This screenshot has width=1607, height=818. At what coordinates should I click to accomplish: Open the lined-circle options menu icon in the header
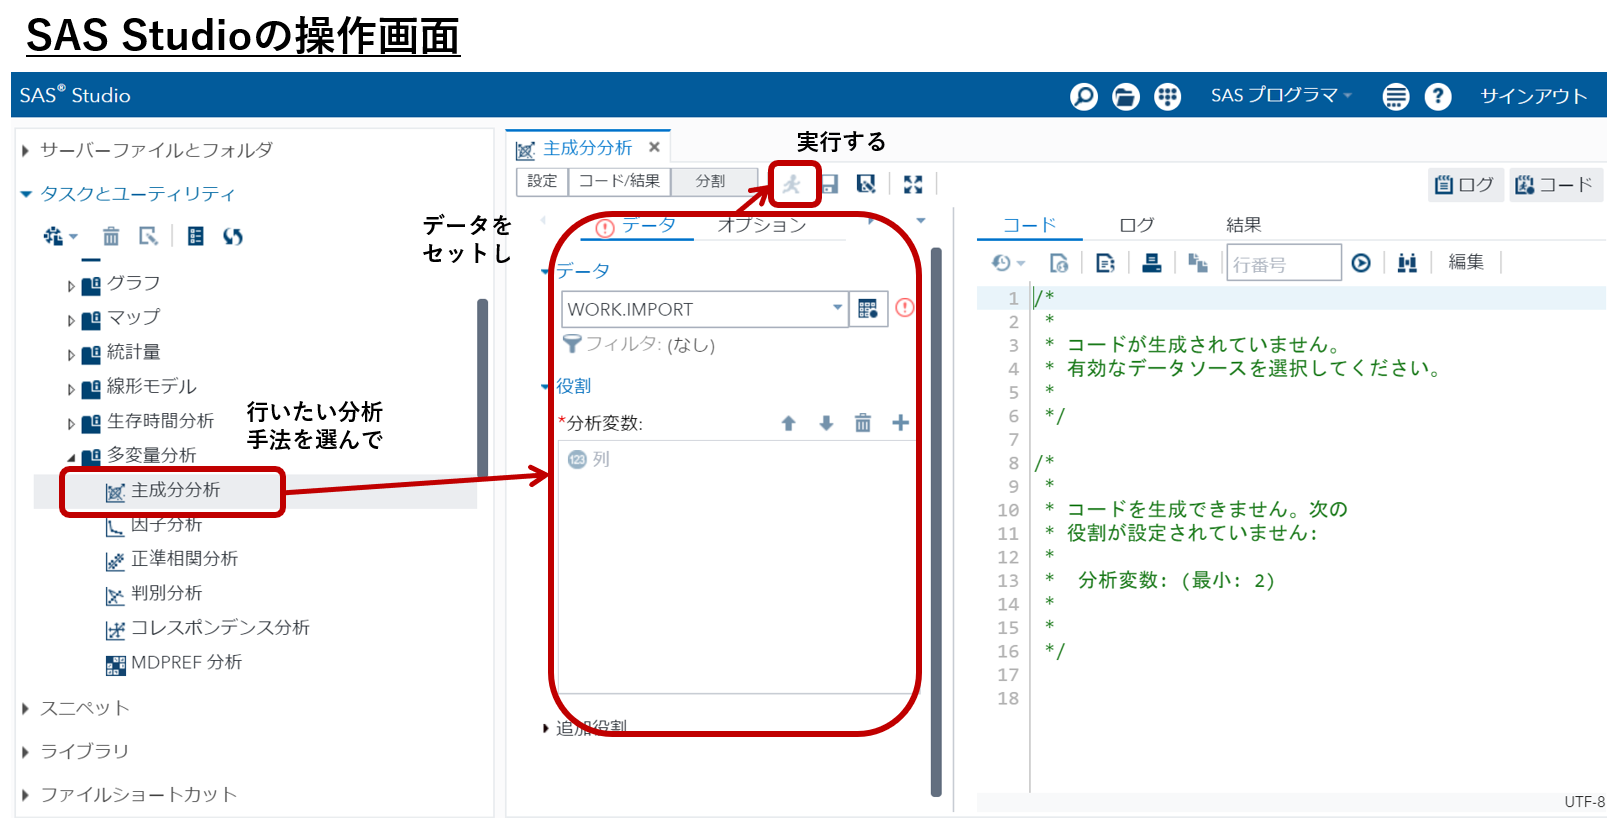(x=1396, y=96)
